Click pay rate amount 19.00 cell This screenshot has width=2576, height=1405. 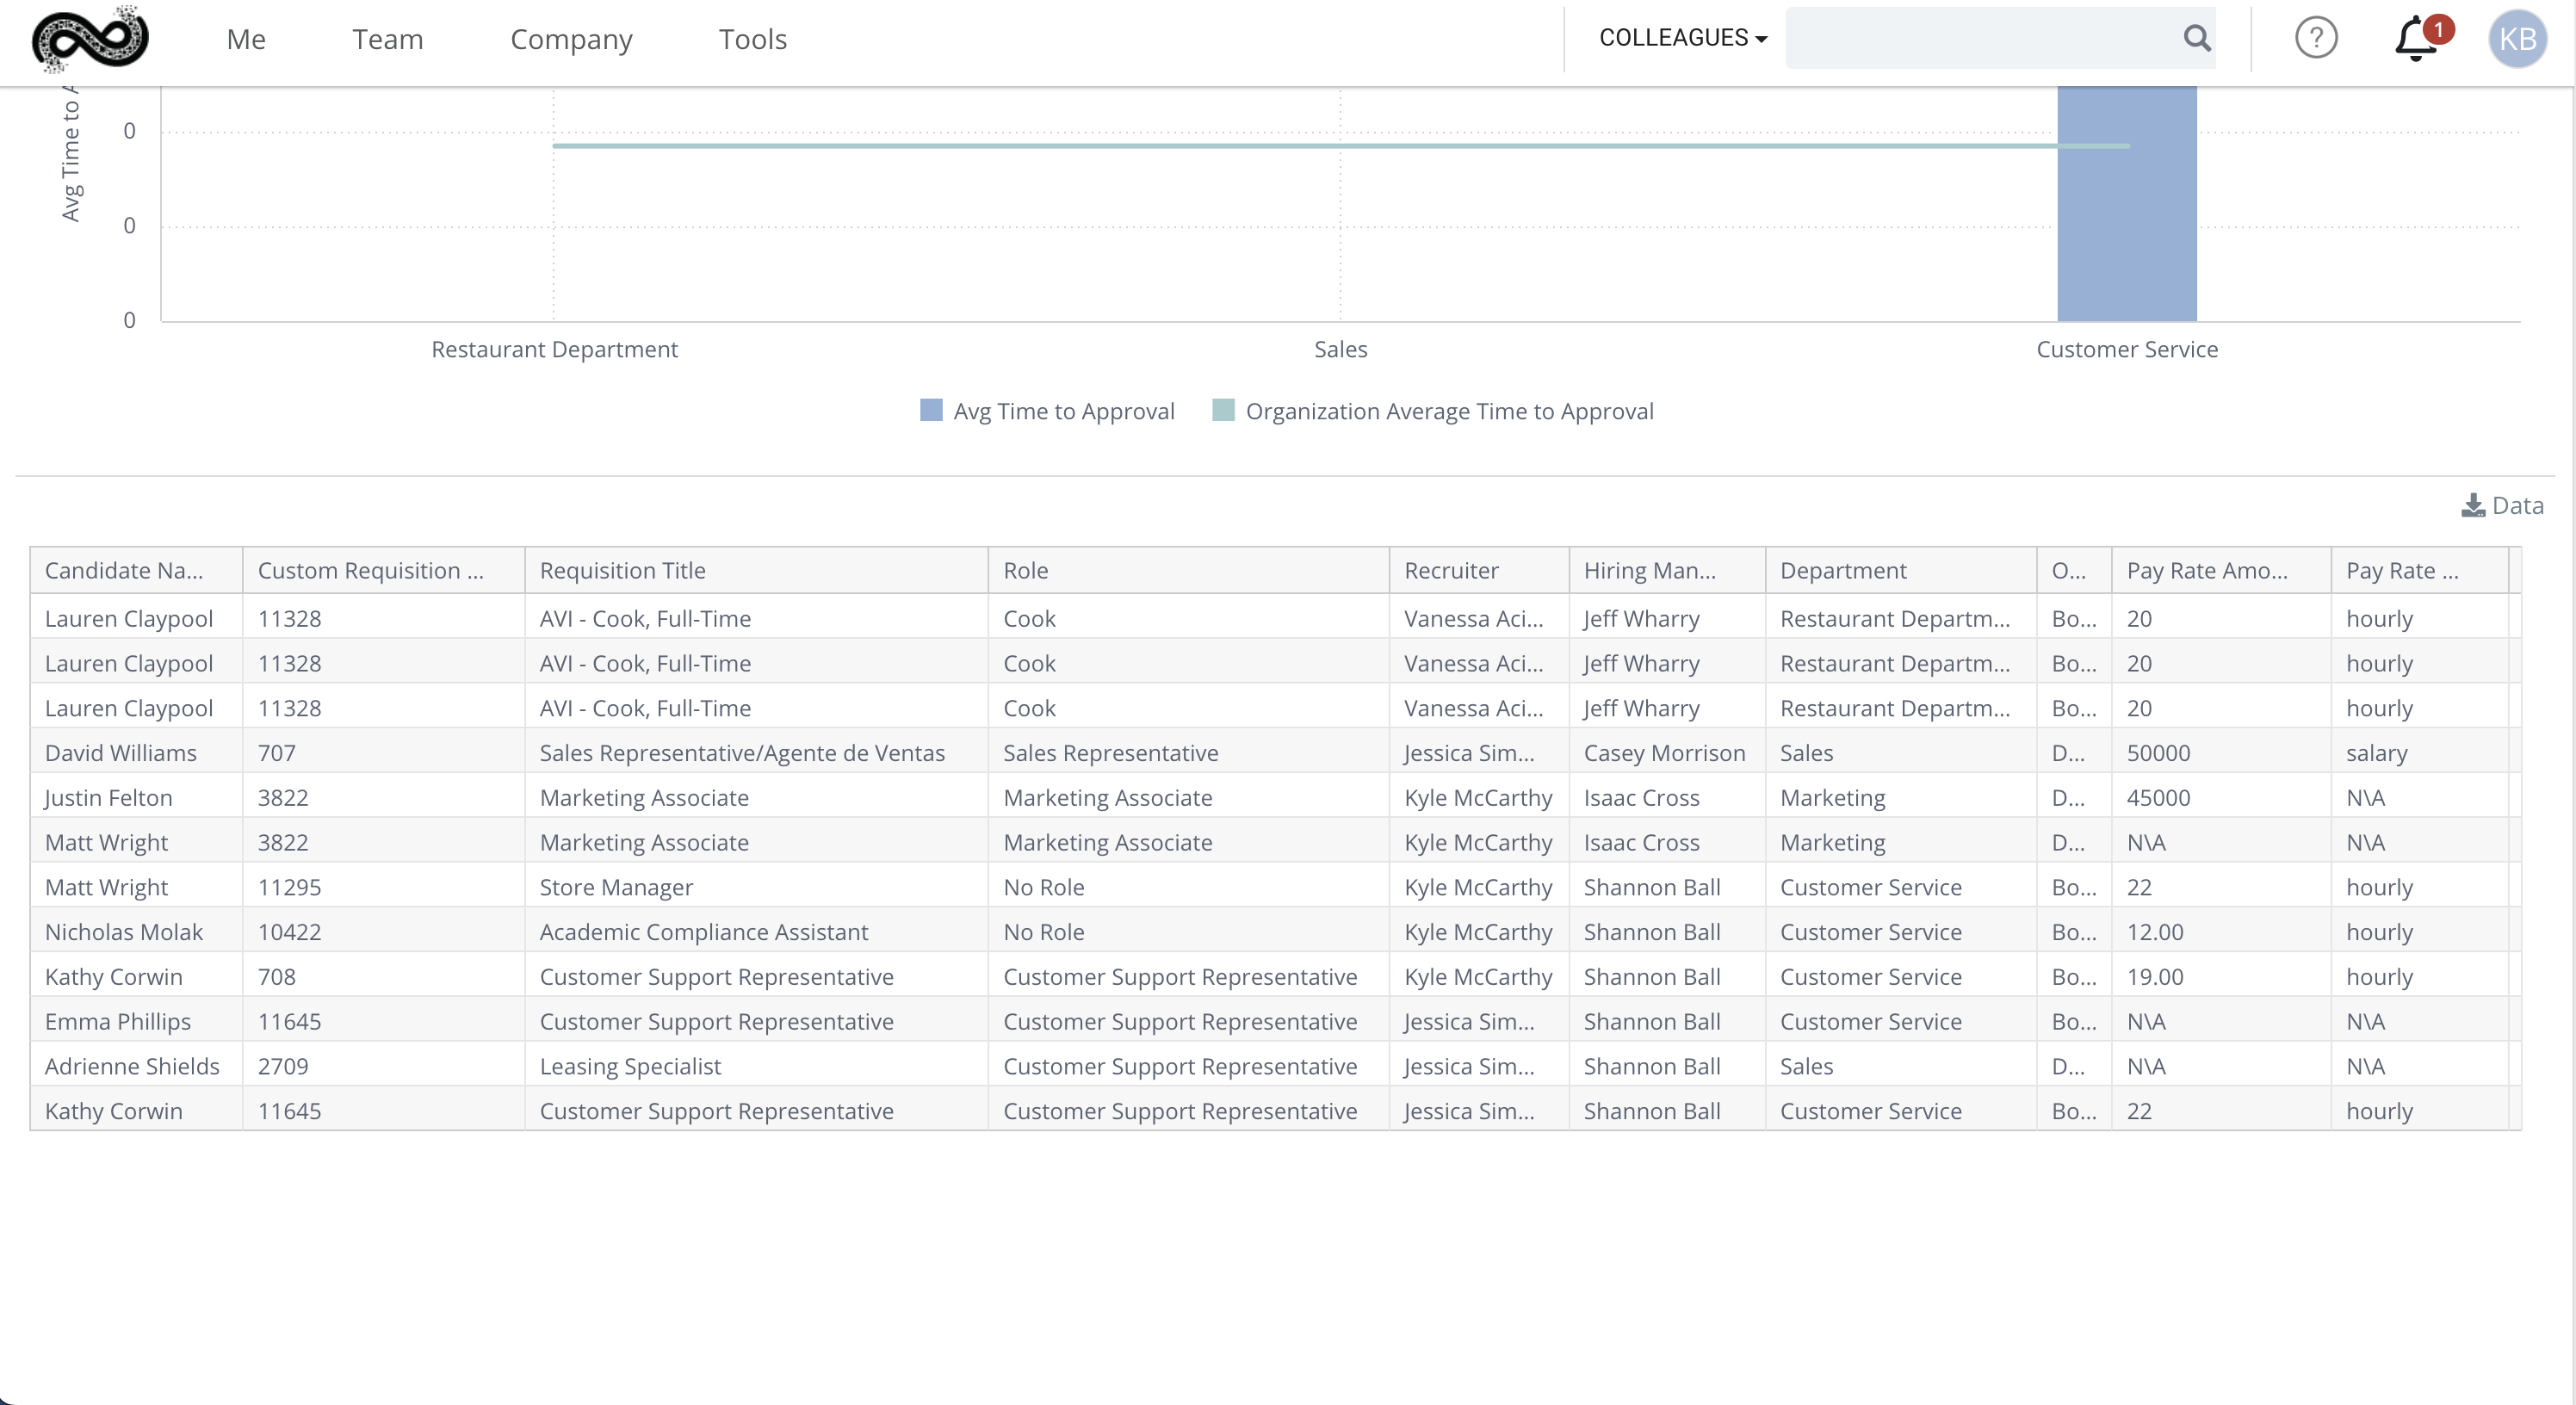point(2220,976)
